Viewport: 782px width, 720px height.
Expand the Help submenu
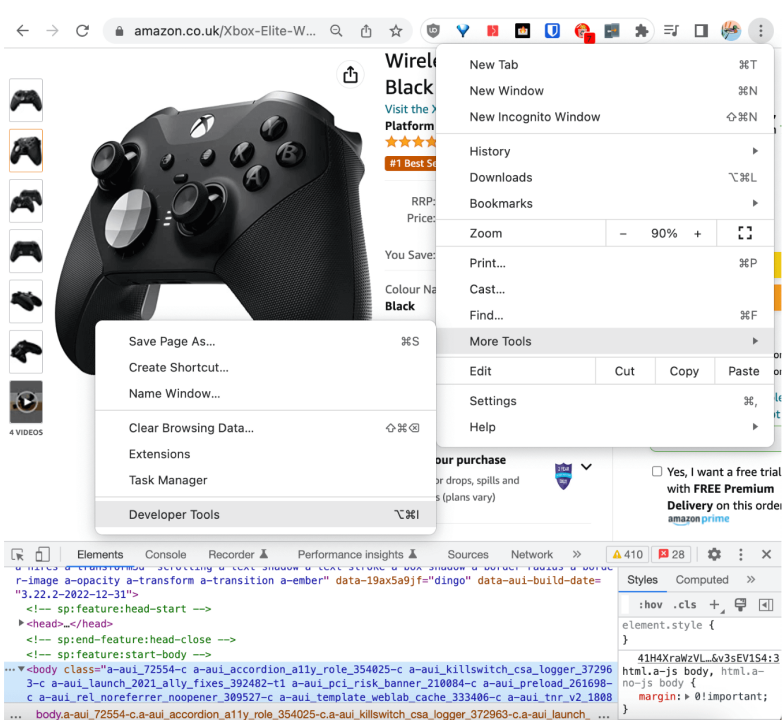pos(605,427)
